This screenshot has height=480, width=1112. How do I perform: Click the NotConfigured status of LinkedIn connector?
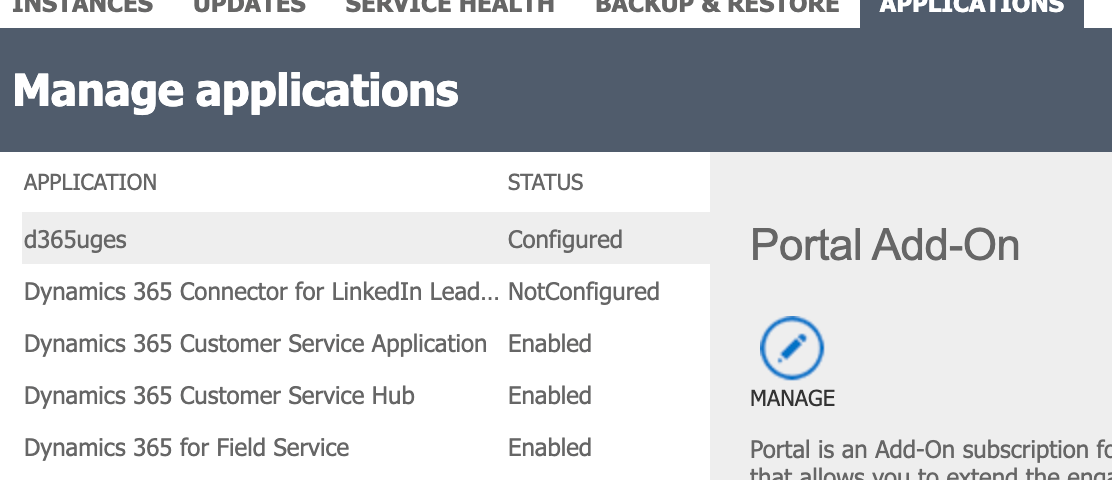[583, 292]
